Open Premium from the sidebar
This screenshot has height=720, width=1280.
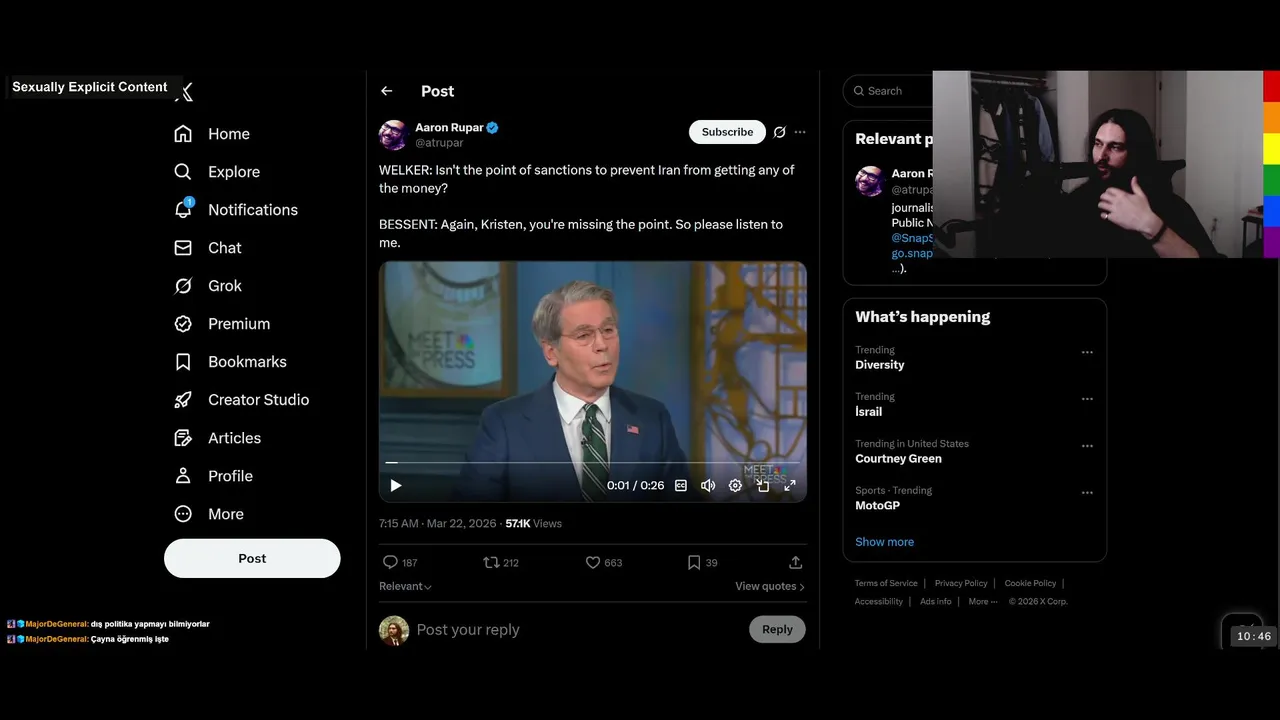tap(222, 324)
